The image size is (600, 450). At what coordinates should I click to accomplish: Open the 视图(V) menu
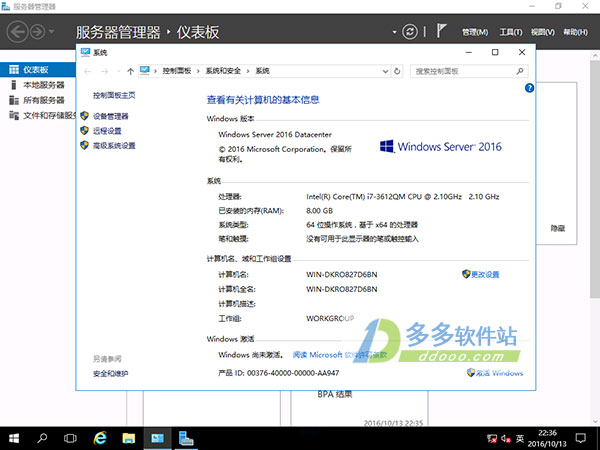543,32
